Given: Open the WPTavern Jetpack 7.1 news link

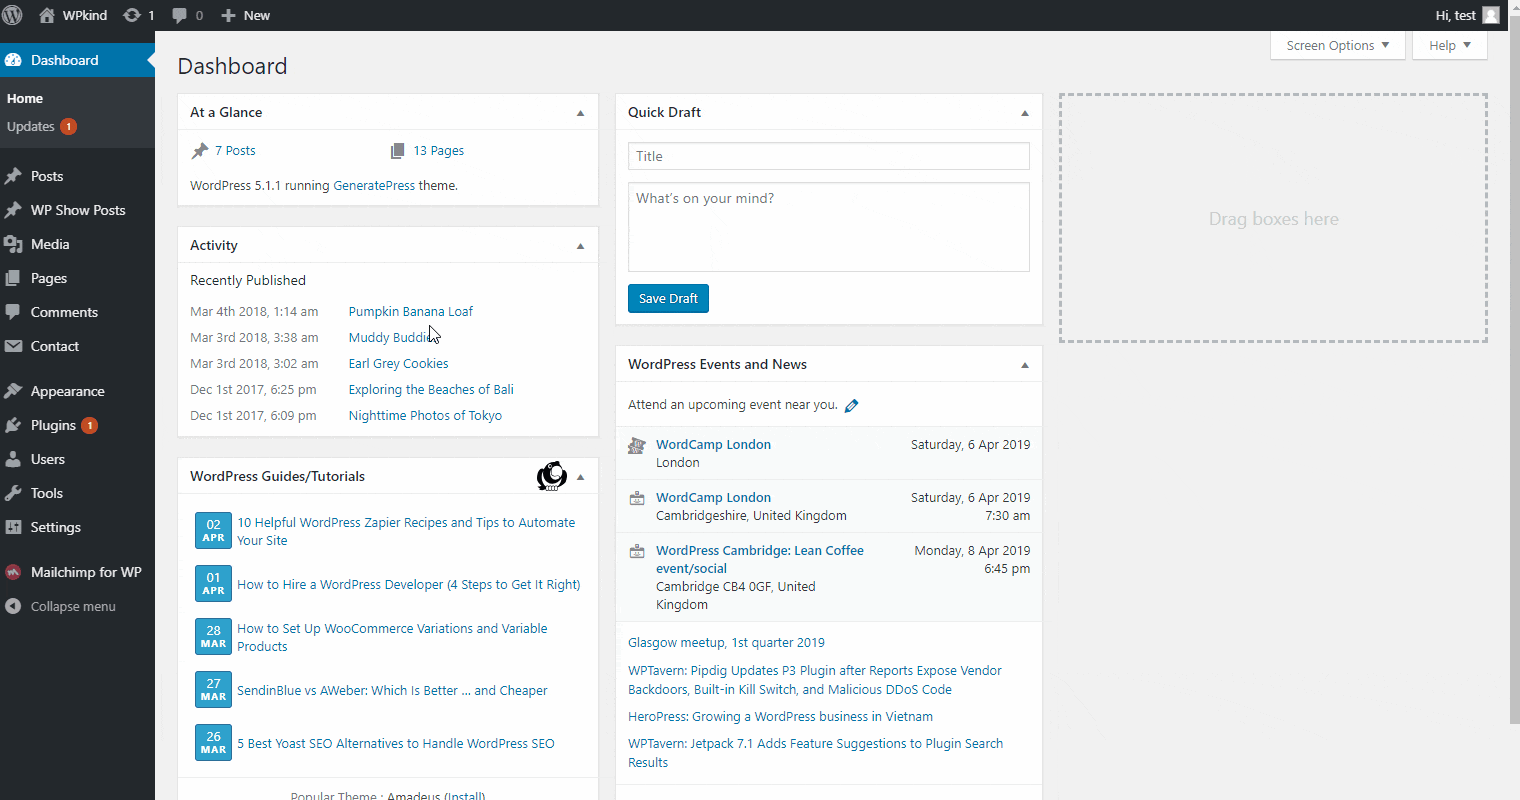Looking at the screenshot, I should point(815,753).
